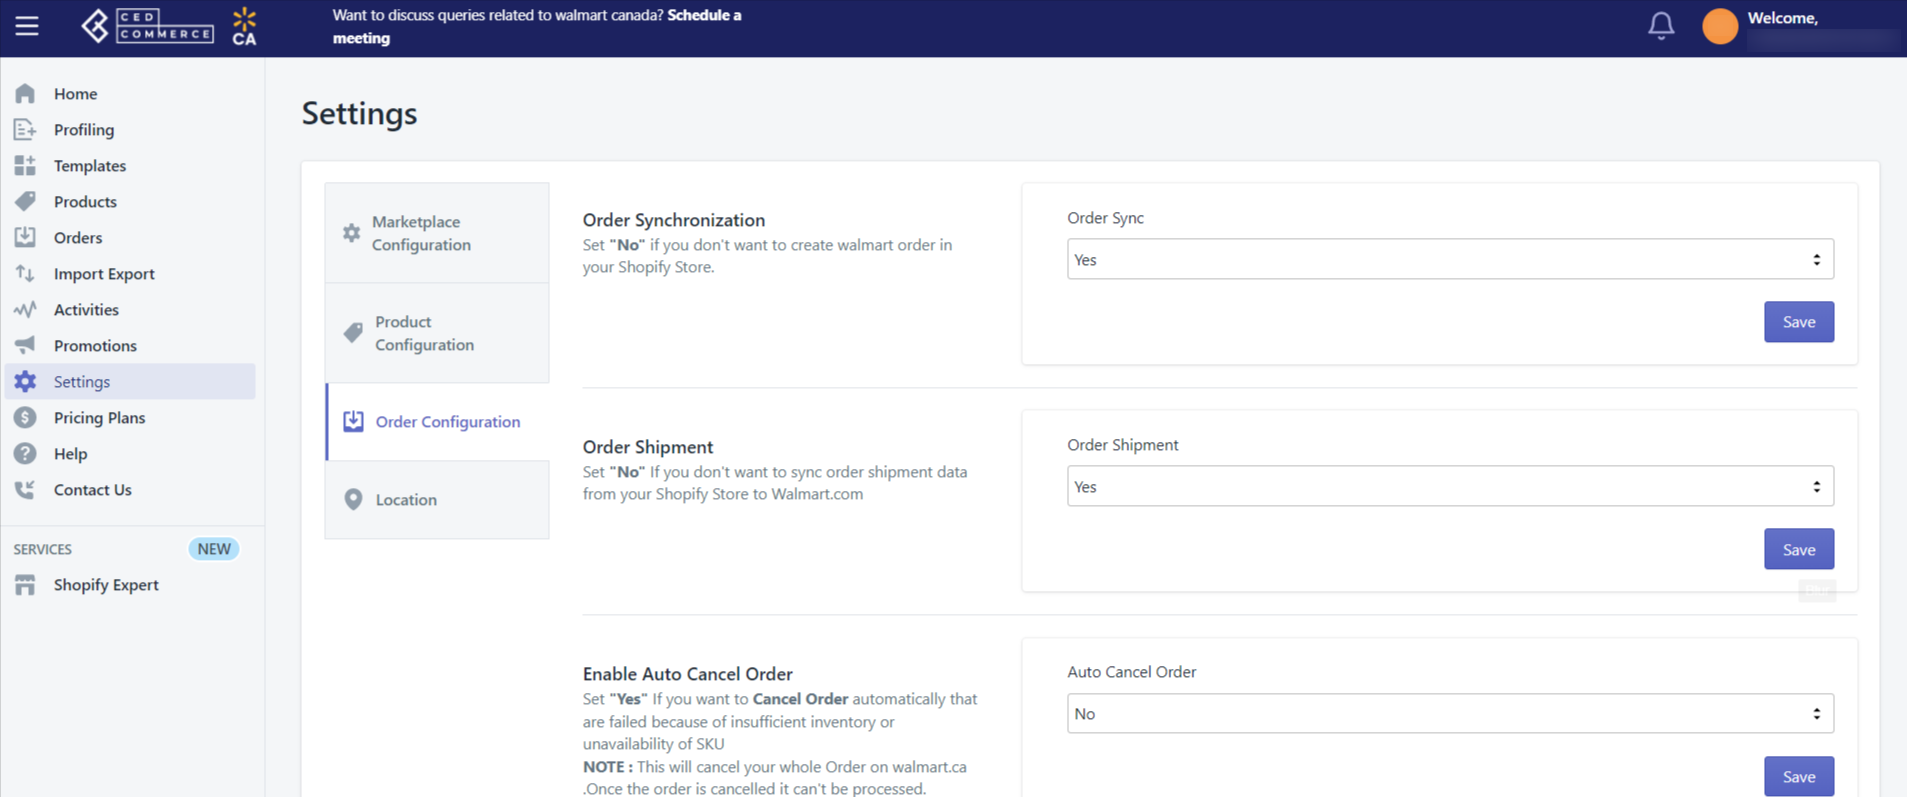The width and height of the screenshot is (1907, 797).
Task: Click the Activities pulse icon
Action: point(25,309)
